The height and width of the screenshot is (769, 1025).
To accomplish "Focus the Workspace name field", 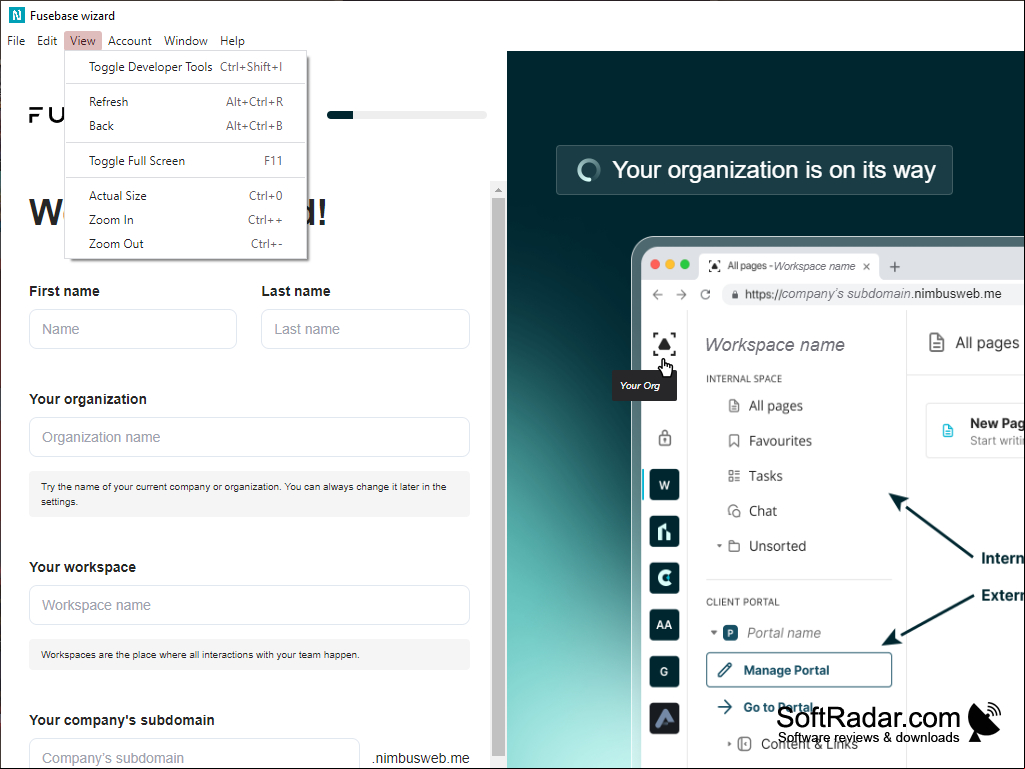I will [249, 605].
